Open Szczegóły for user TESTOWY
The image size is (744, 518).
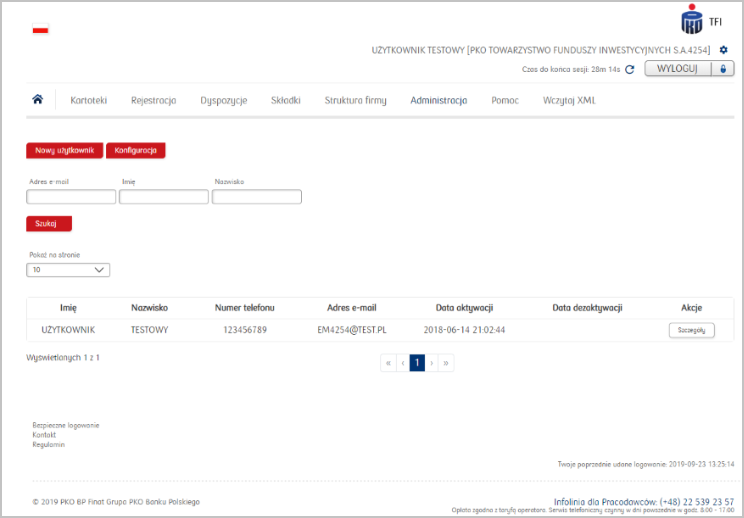tap(692, 330)
